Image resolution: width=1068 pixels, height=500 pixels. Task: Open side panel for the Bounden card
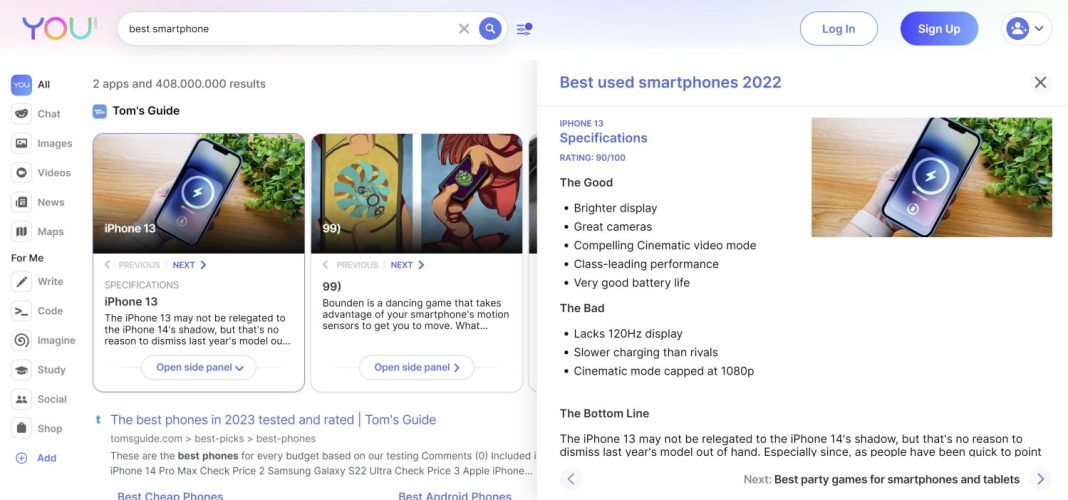(x=416, y=368)
